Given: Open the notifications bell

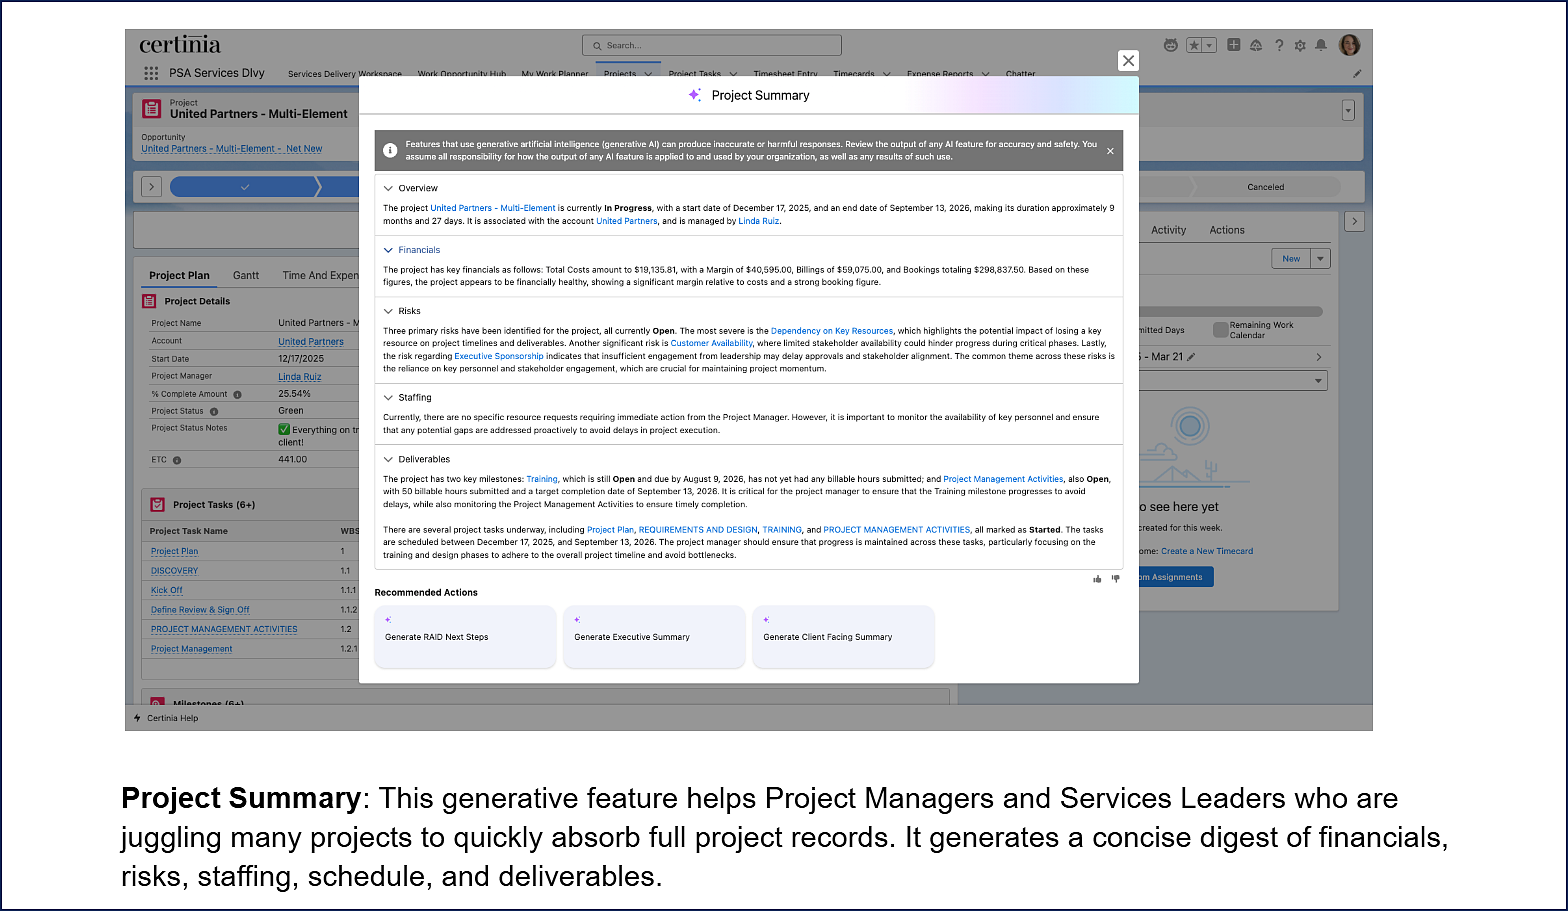Looking at the screenshot, I should [1321, 45].
